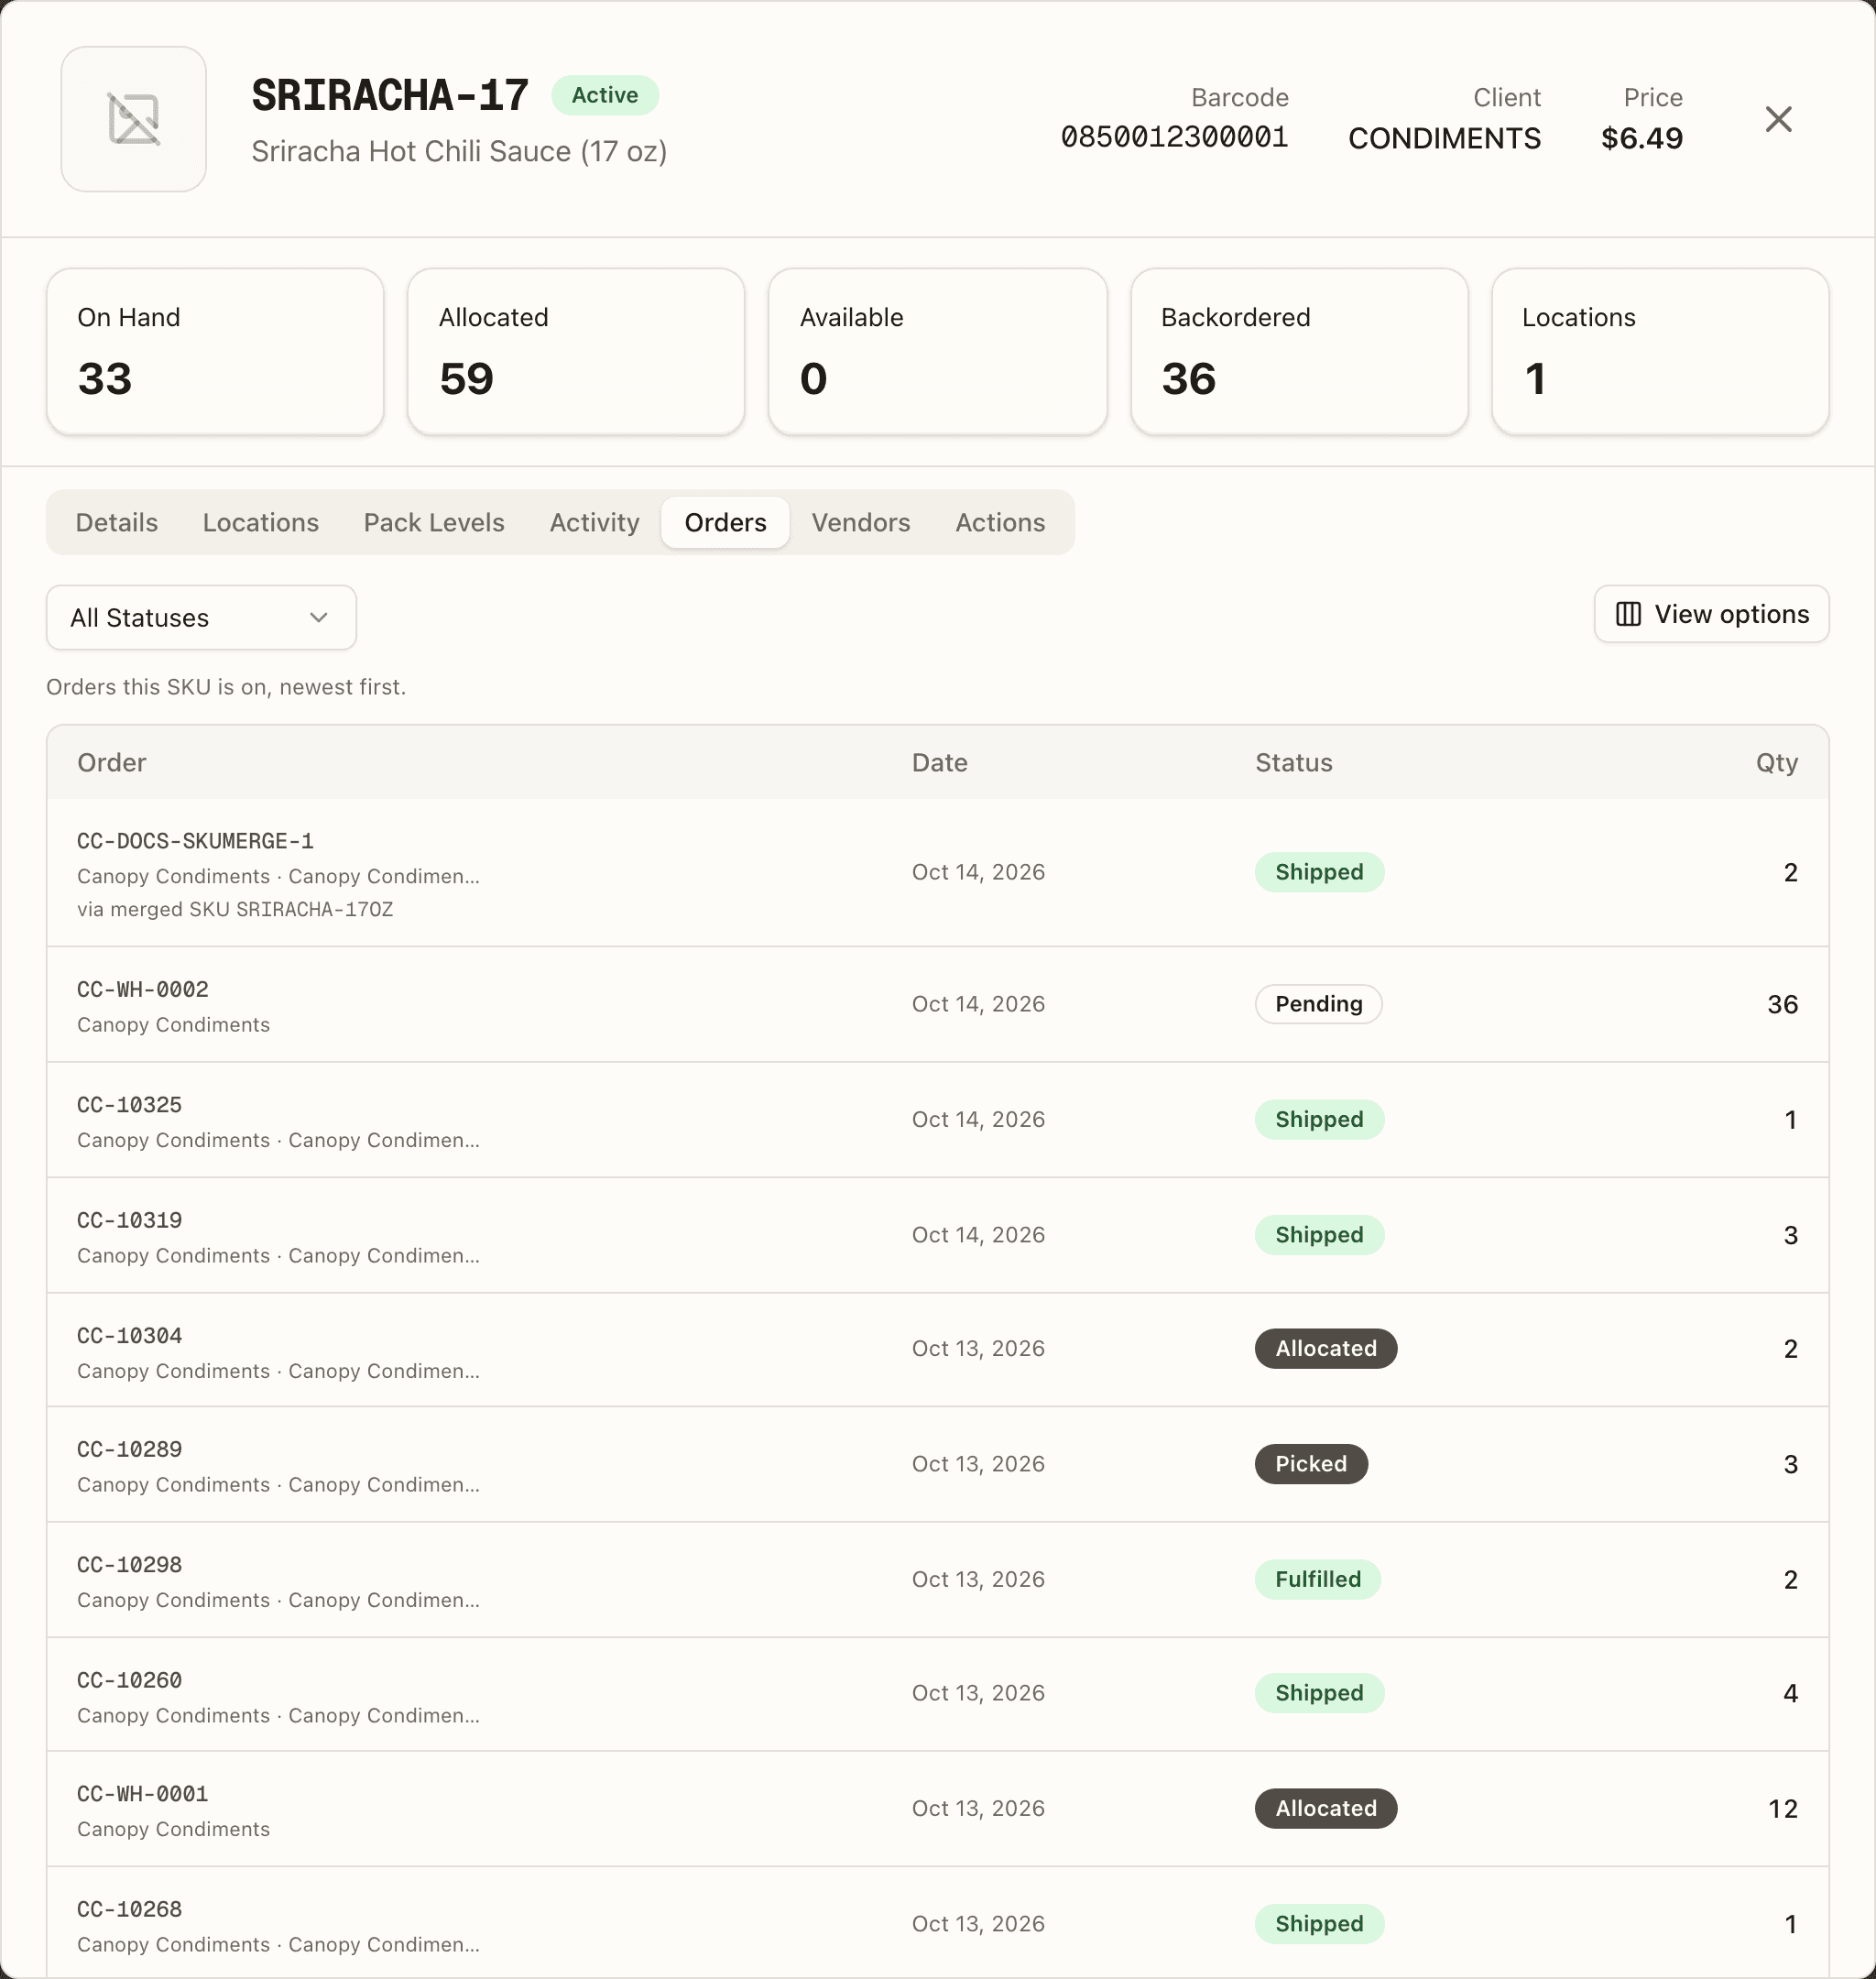Select the Activity tab
This screenshot has width=1876, height=1979.
pyautogui.click(x=594, y=522)
